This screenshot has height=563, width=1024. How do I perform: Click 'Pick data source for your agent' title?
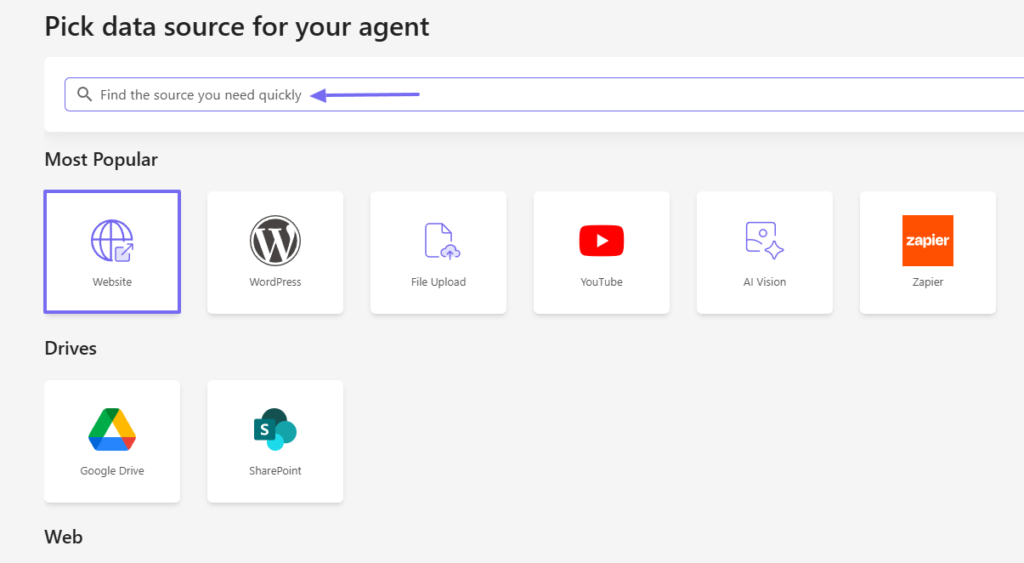tap(236, 27)
